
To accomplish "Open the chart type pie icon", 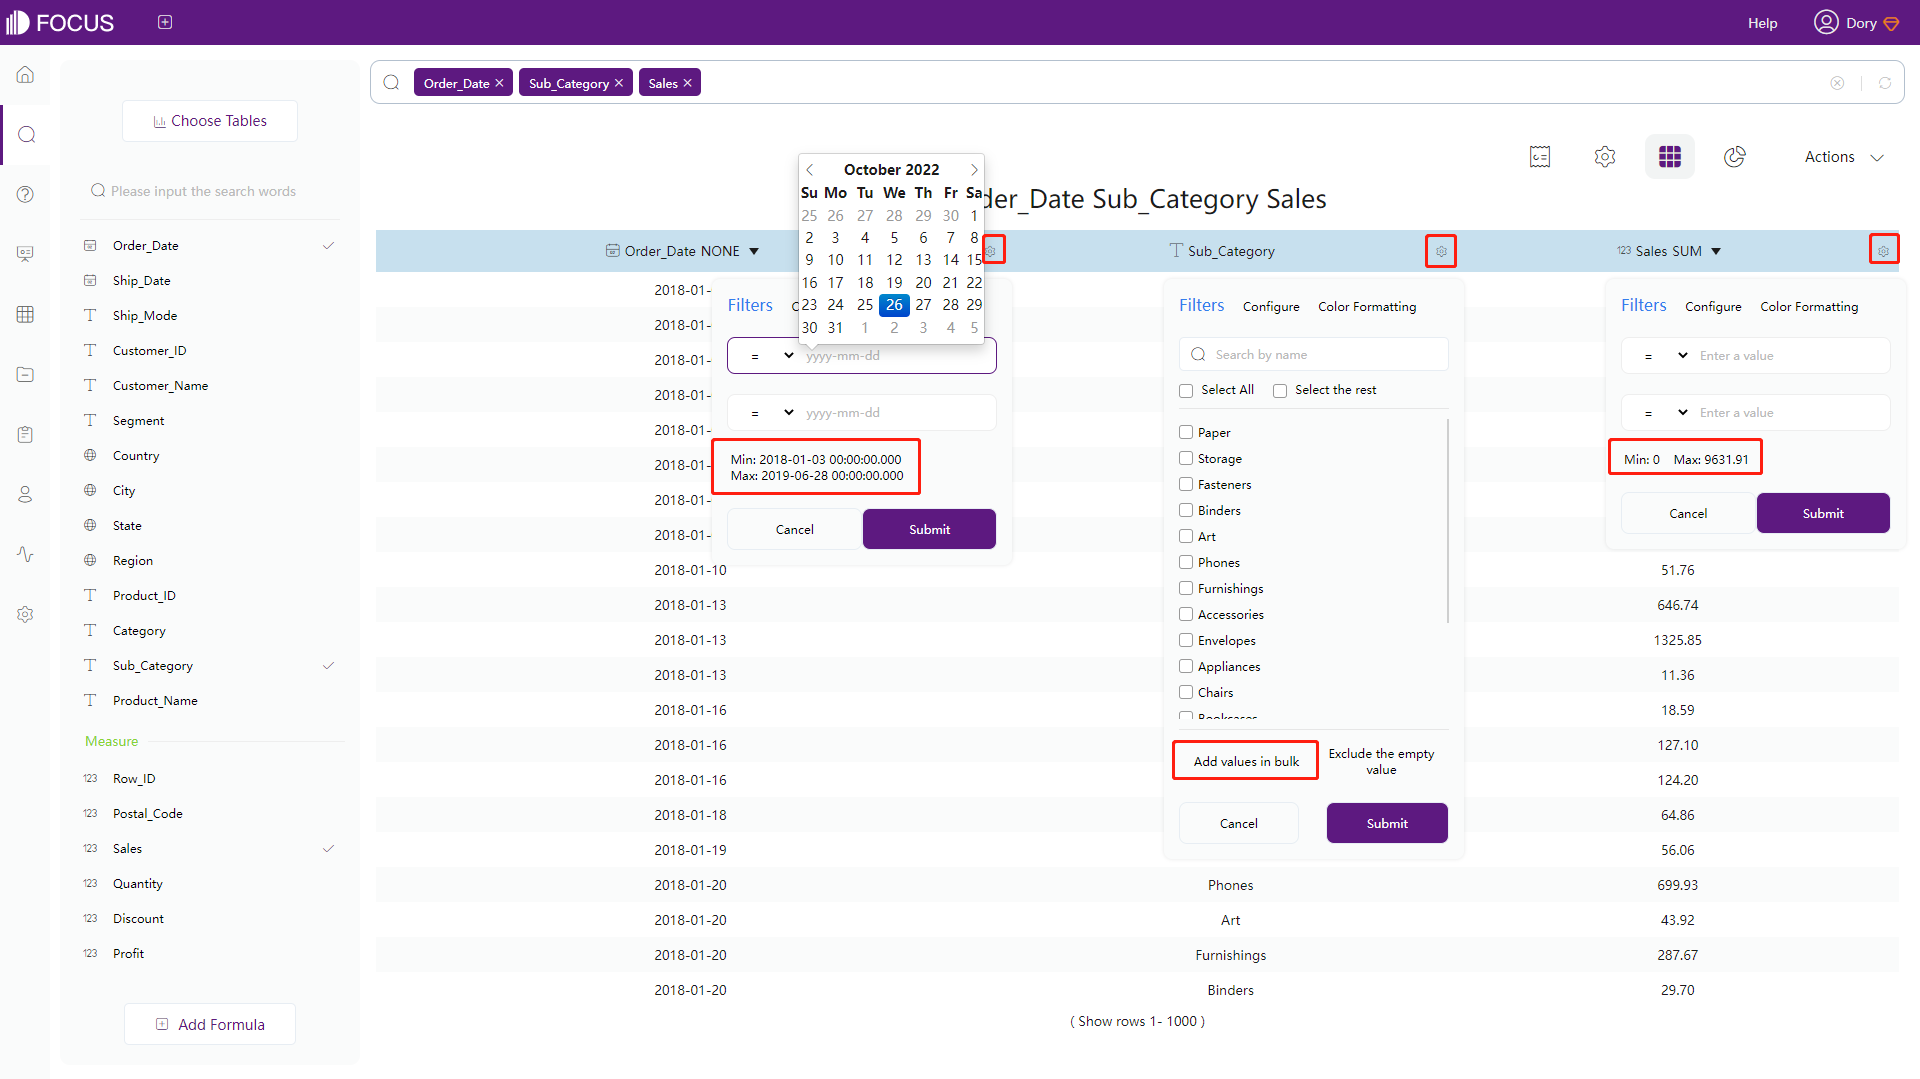I will (1735, 157).
